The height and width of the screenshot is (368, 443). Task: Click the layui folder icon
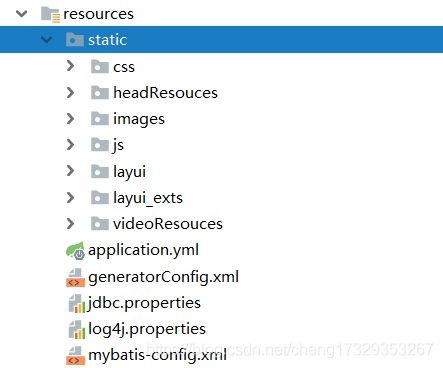pos(100,171)
